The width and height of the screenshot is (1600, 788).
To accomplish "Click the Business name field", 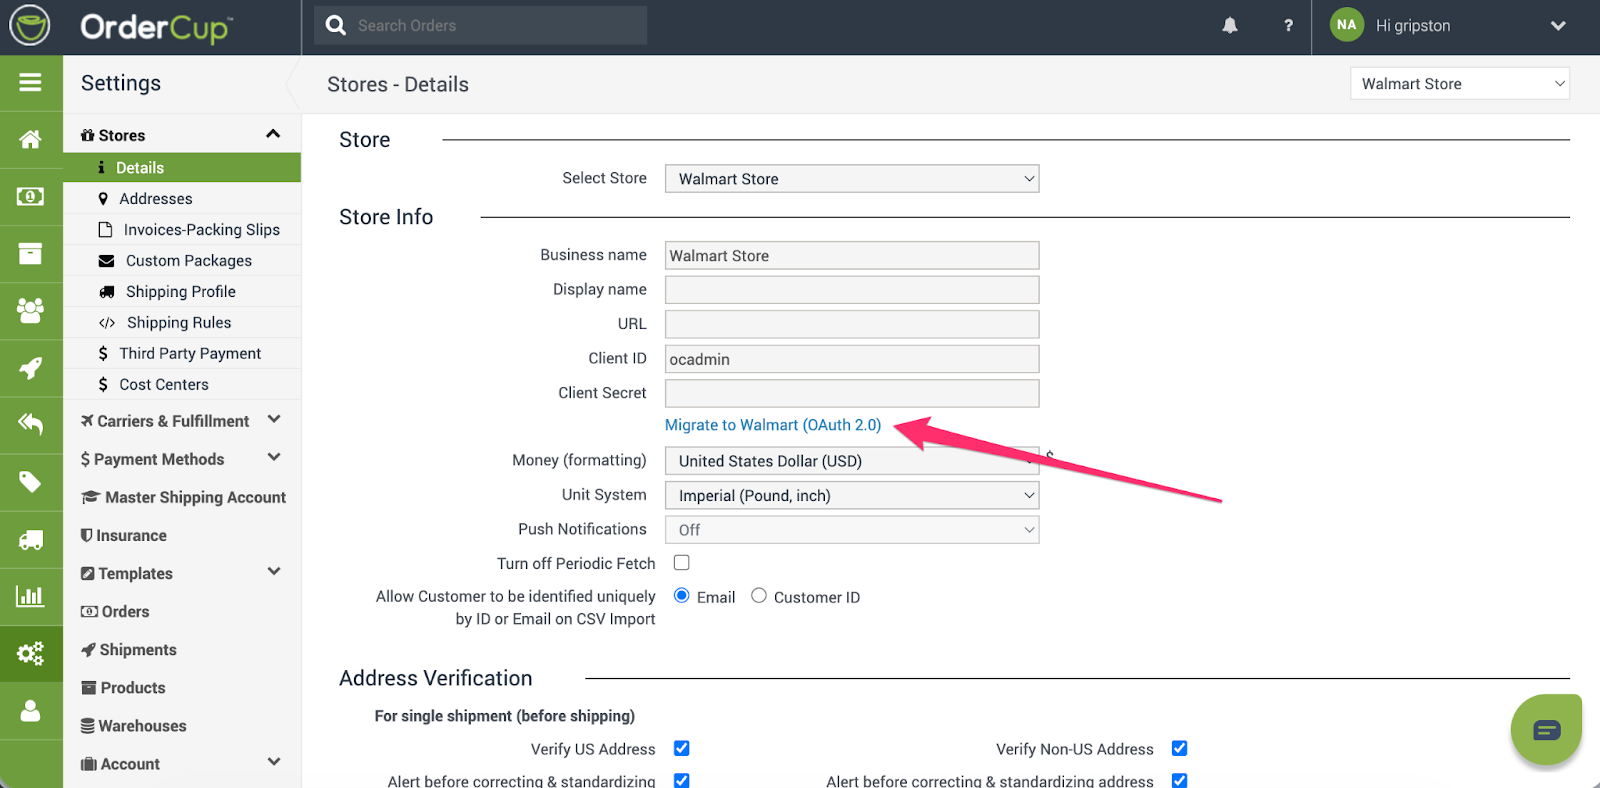I will pos(852,255).
